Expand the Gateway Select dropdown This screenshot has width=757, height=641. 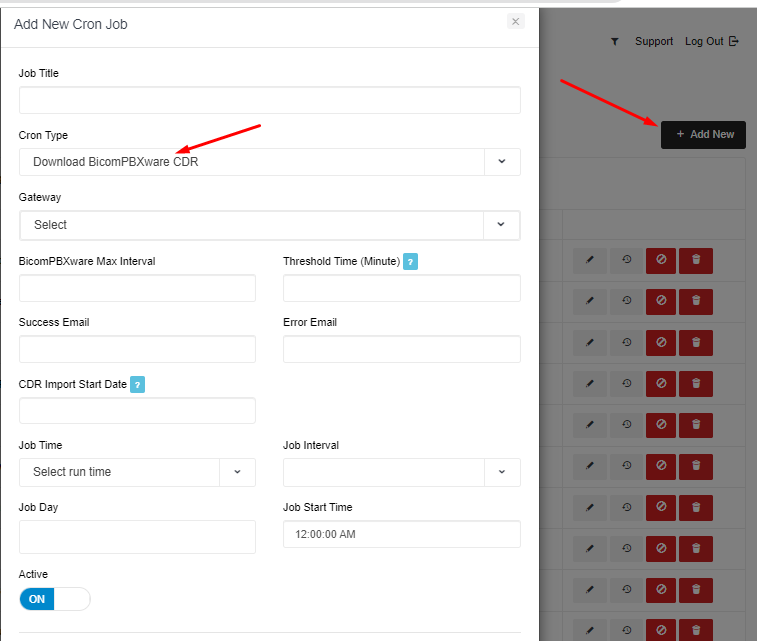tap(269, 225)
